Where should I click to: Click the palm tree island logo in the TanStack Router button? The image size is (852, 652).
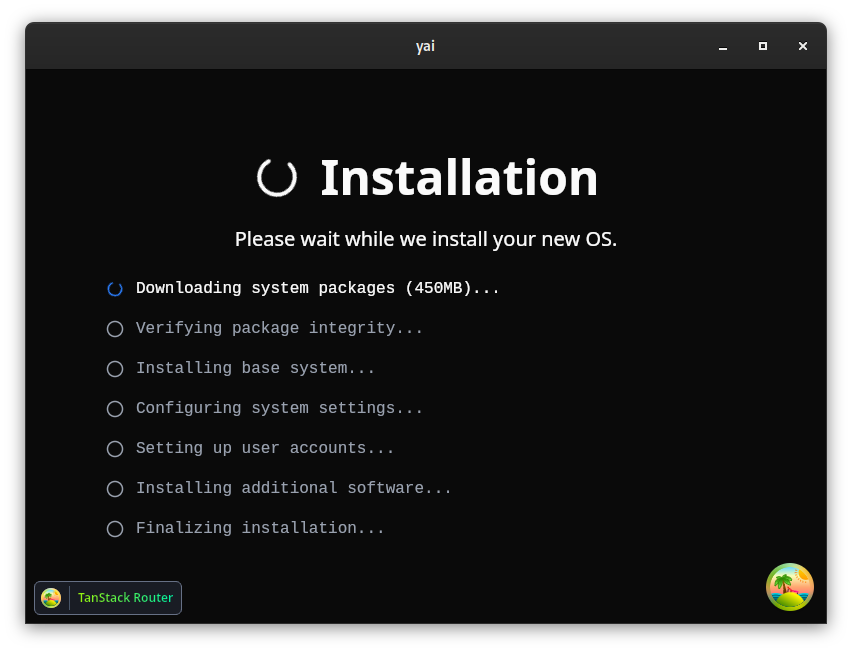click(x=51, y=598)
